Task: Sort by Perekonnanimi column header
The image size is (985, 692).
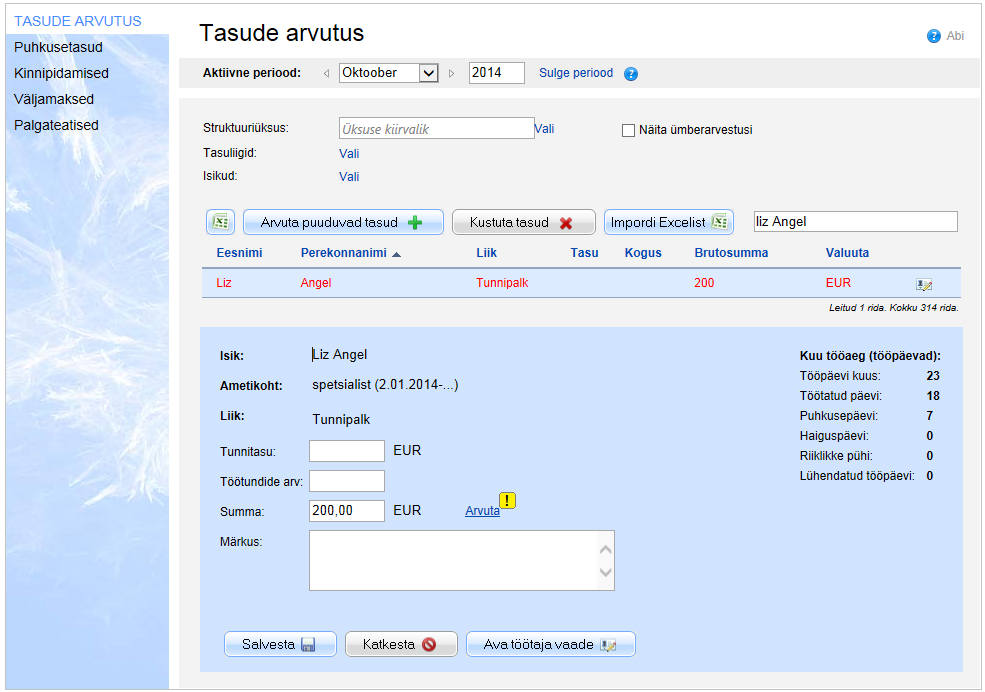Action: pos(343,253)
